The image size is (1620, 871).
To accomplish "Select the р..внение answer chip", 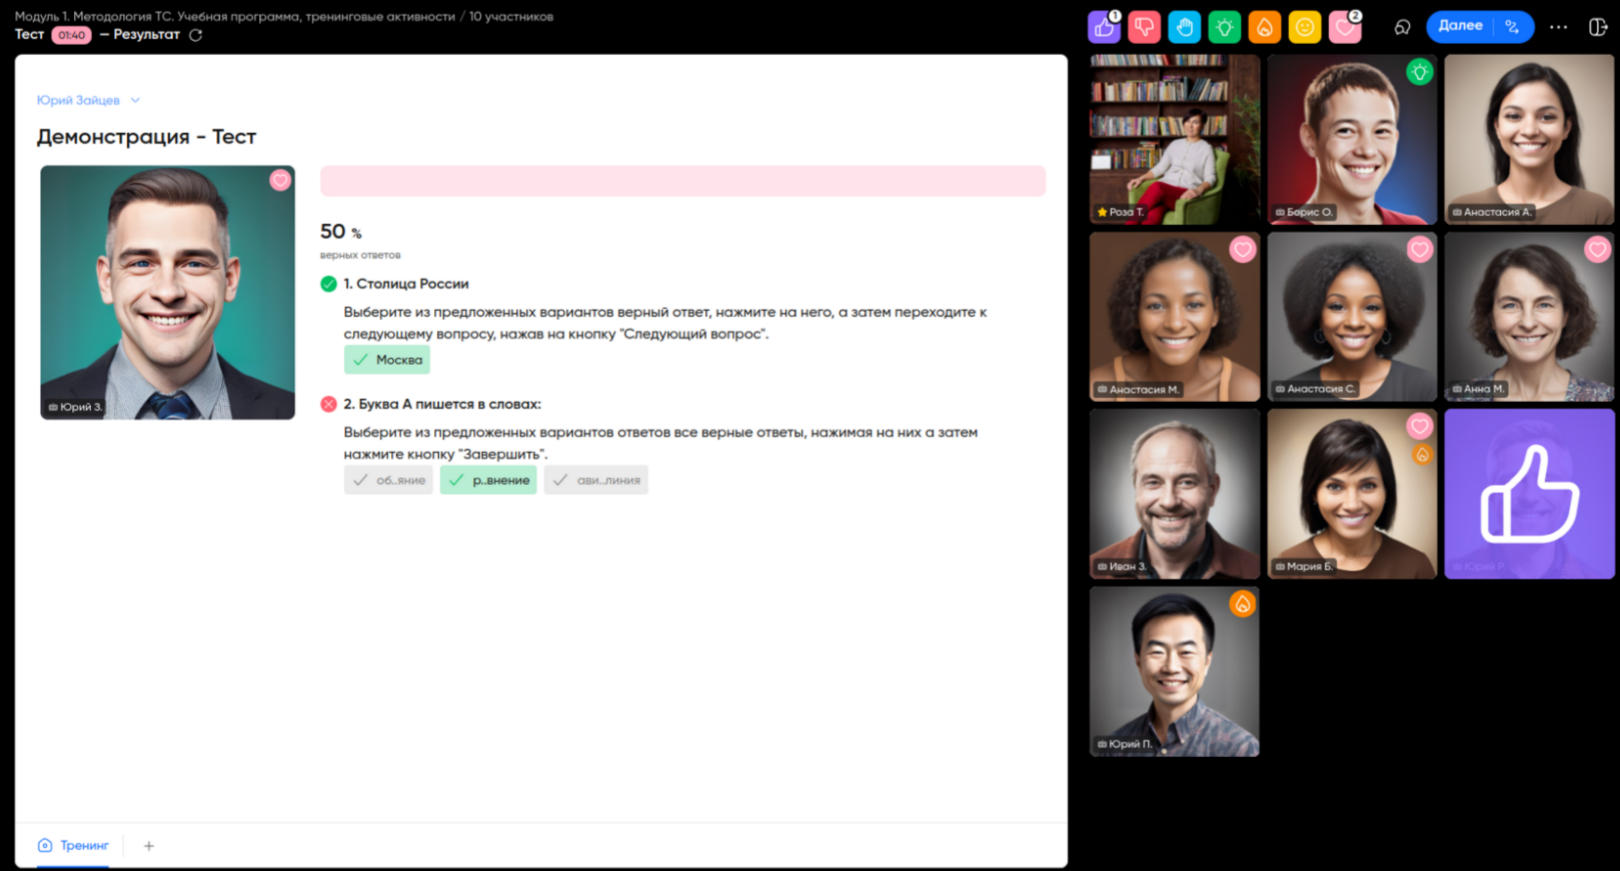I will pos(488,480).
